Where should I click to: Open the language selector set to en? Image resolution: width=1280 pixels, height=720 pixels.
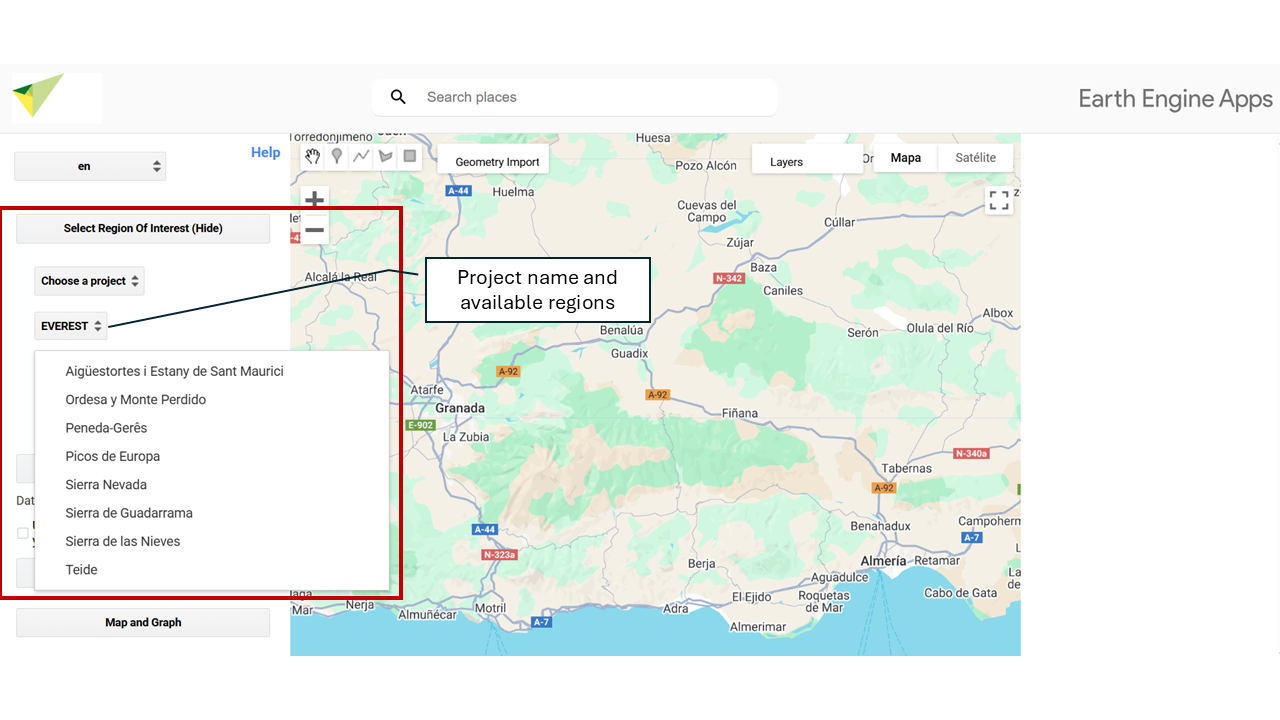point(90,167)
